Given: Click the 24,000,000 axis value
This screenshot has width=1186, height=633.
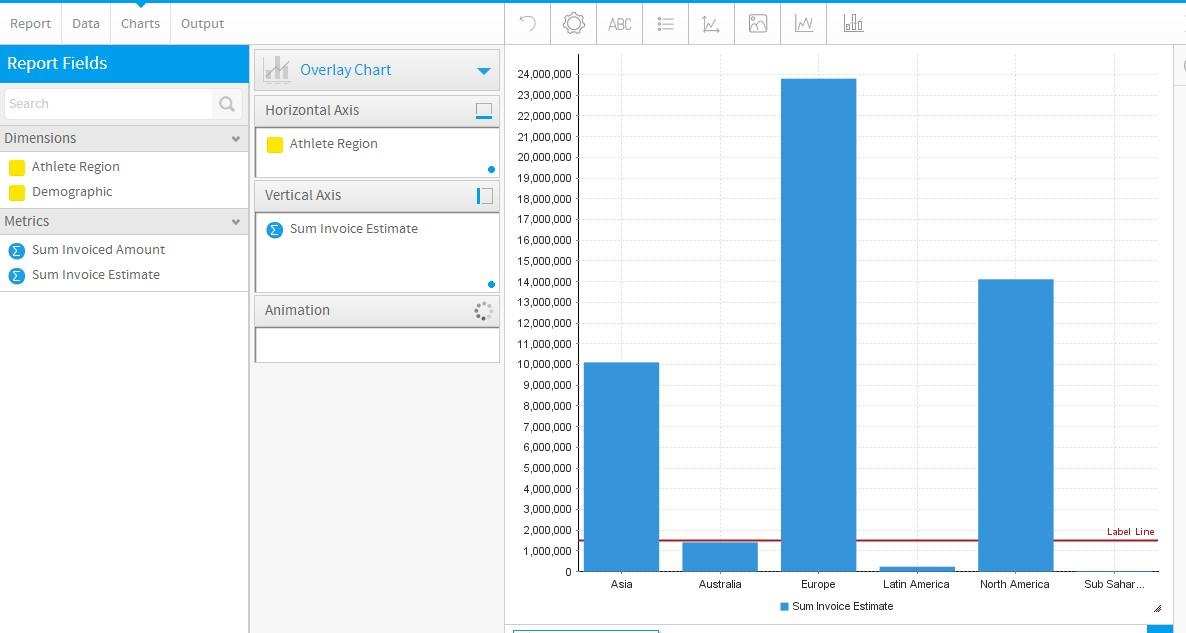Looking at the screenshot, I should pos(544,74).
